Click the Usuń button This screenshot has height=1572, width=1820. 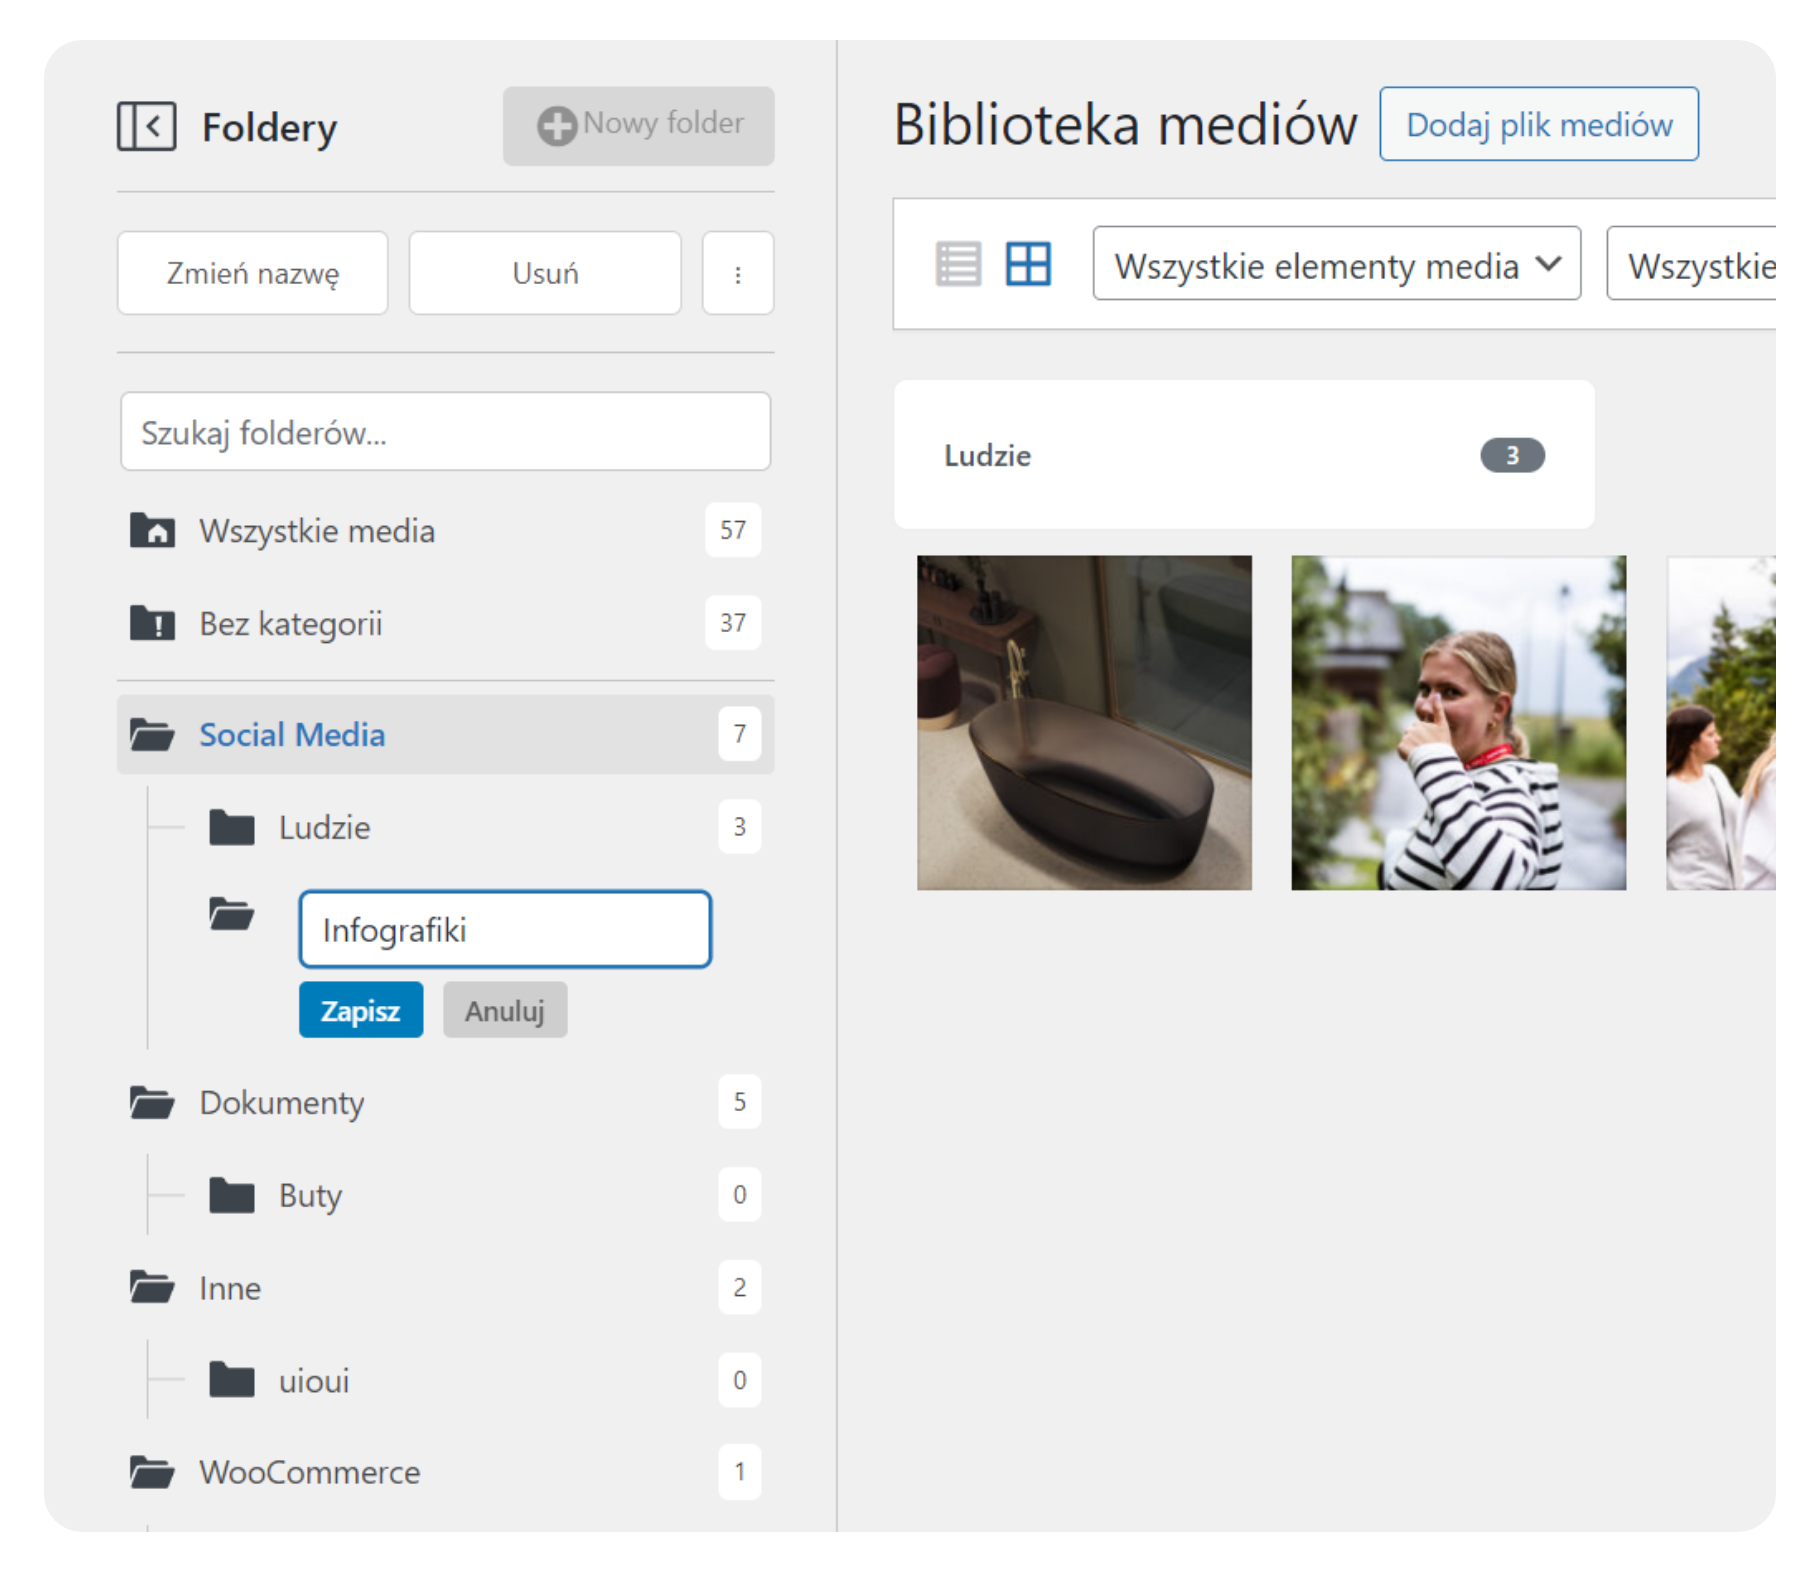click(x=545, y=274)
